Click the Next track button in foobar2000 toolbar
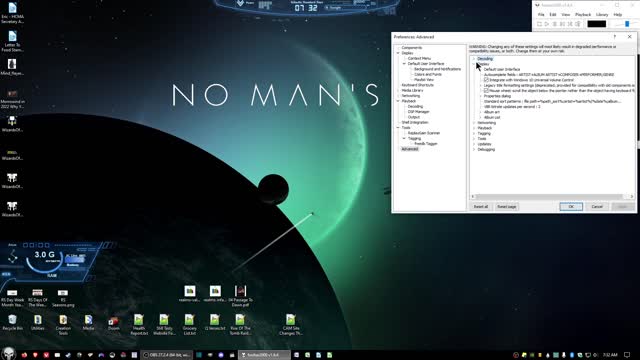The height and width of the screenshot is (360, 640). pos(570,24)
